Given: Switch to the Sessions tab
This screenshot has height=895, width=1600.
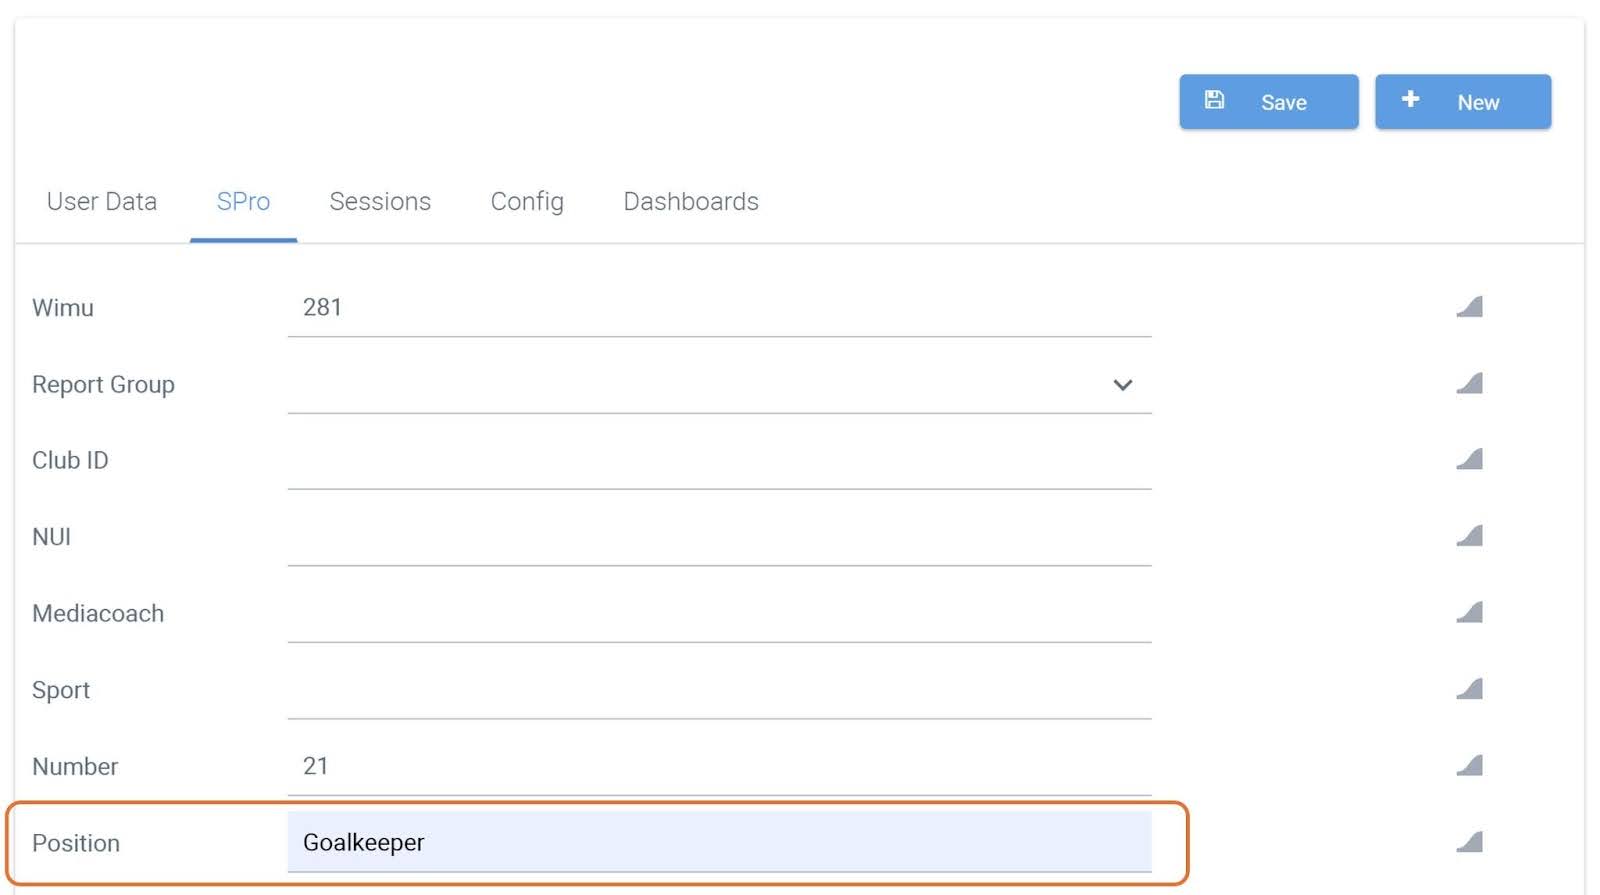Looking at the screenshot, I should [380, 202].
